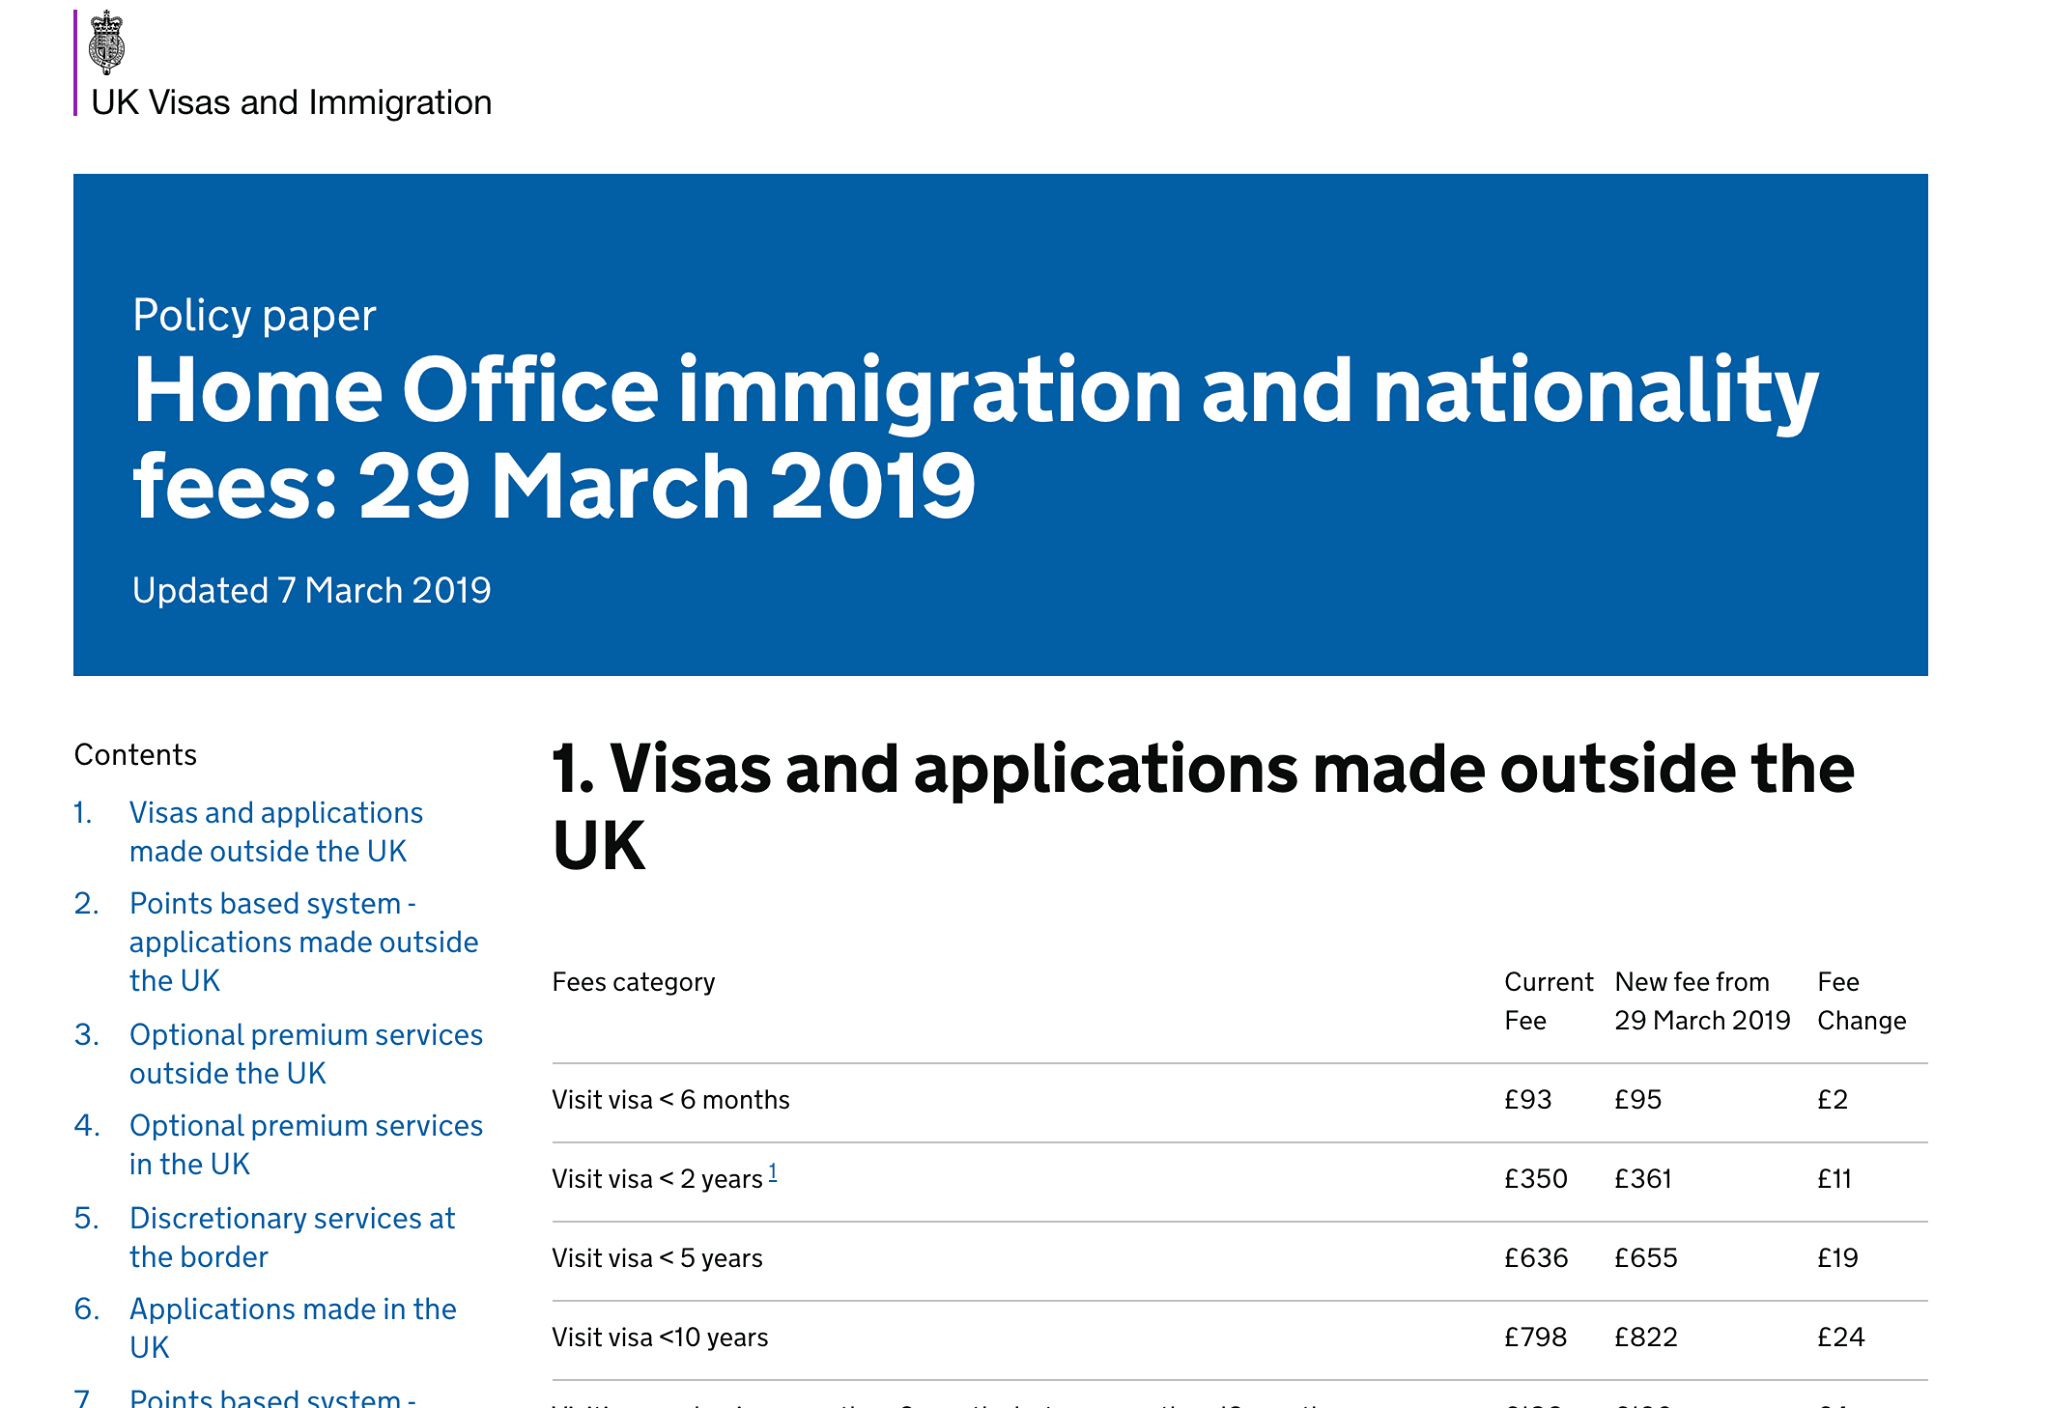Click the Fee Change column header
The width and height of the screenshot is (2048, 1408).
(x=1861, y=1001)
